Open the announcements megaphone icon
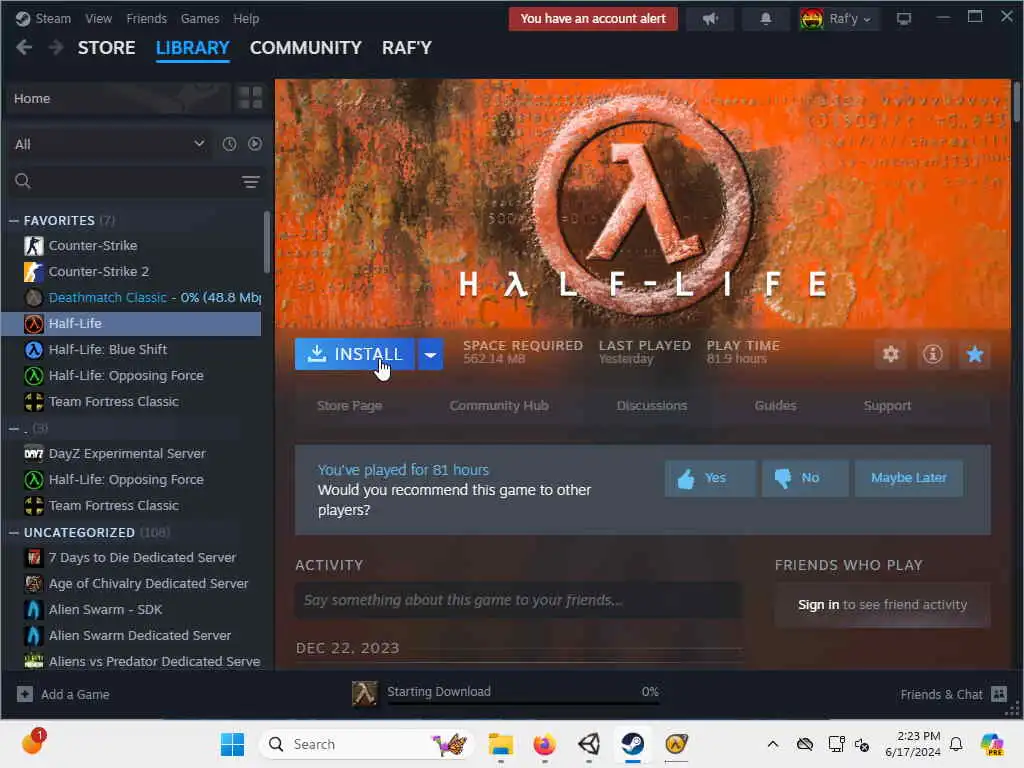The image size is (1024, 768). tap(710, 19)
